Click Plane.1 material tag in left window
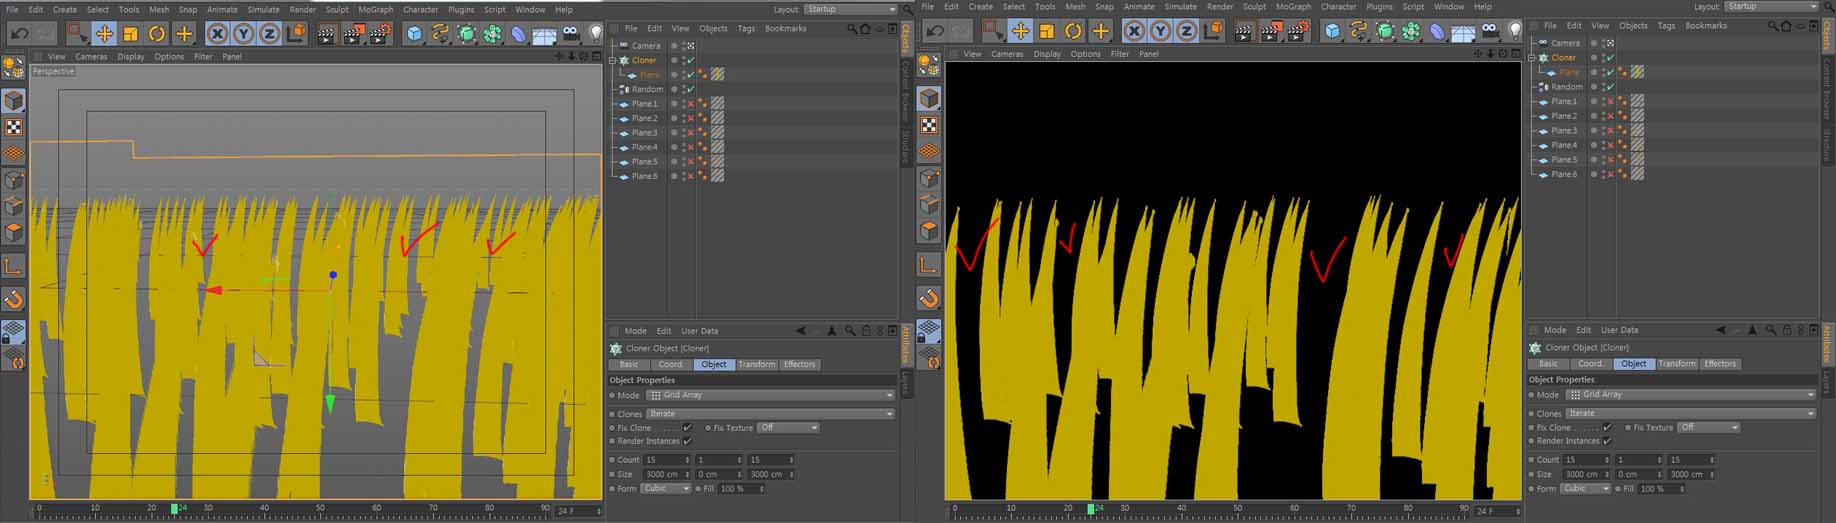 tap(718, 104)
